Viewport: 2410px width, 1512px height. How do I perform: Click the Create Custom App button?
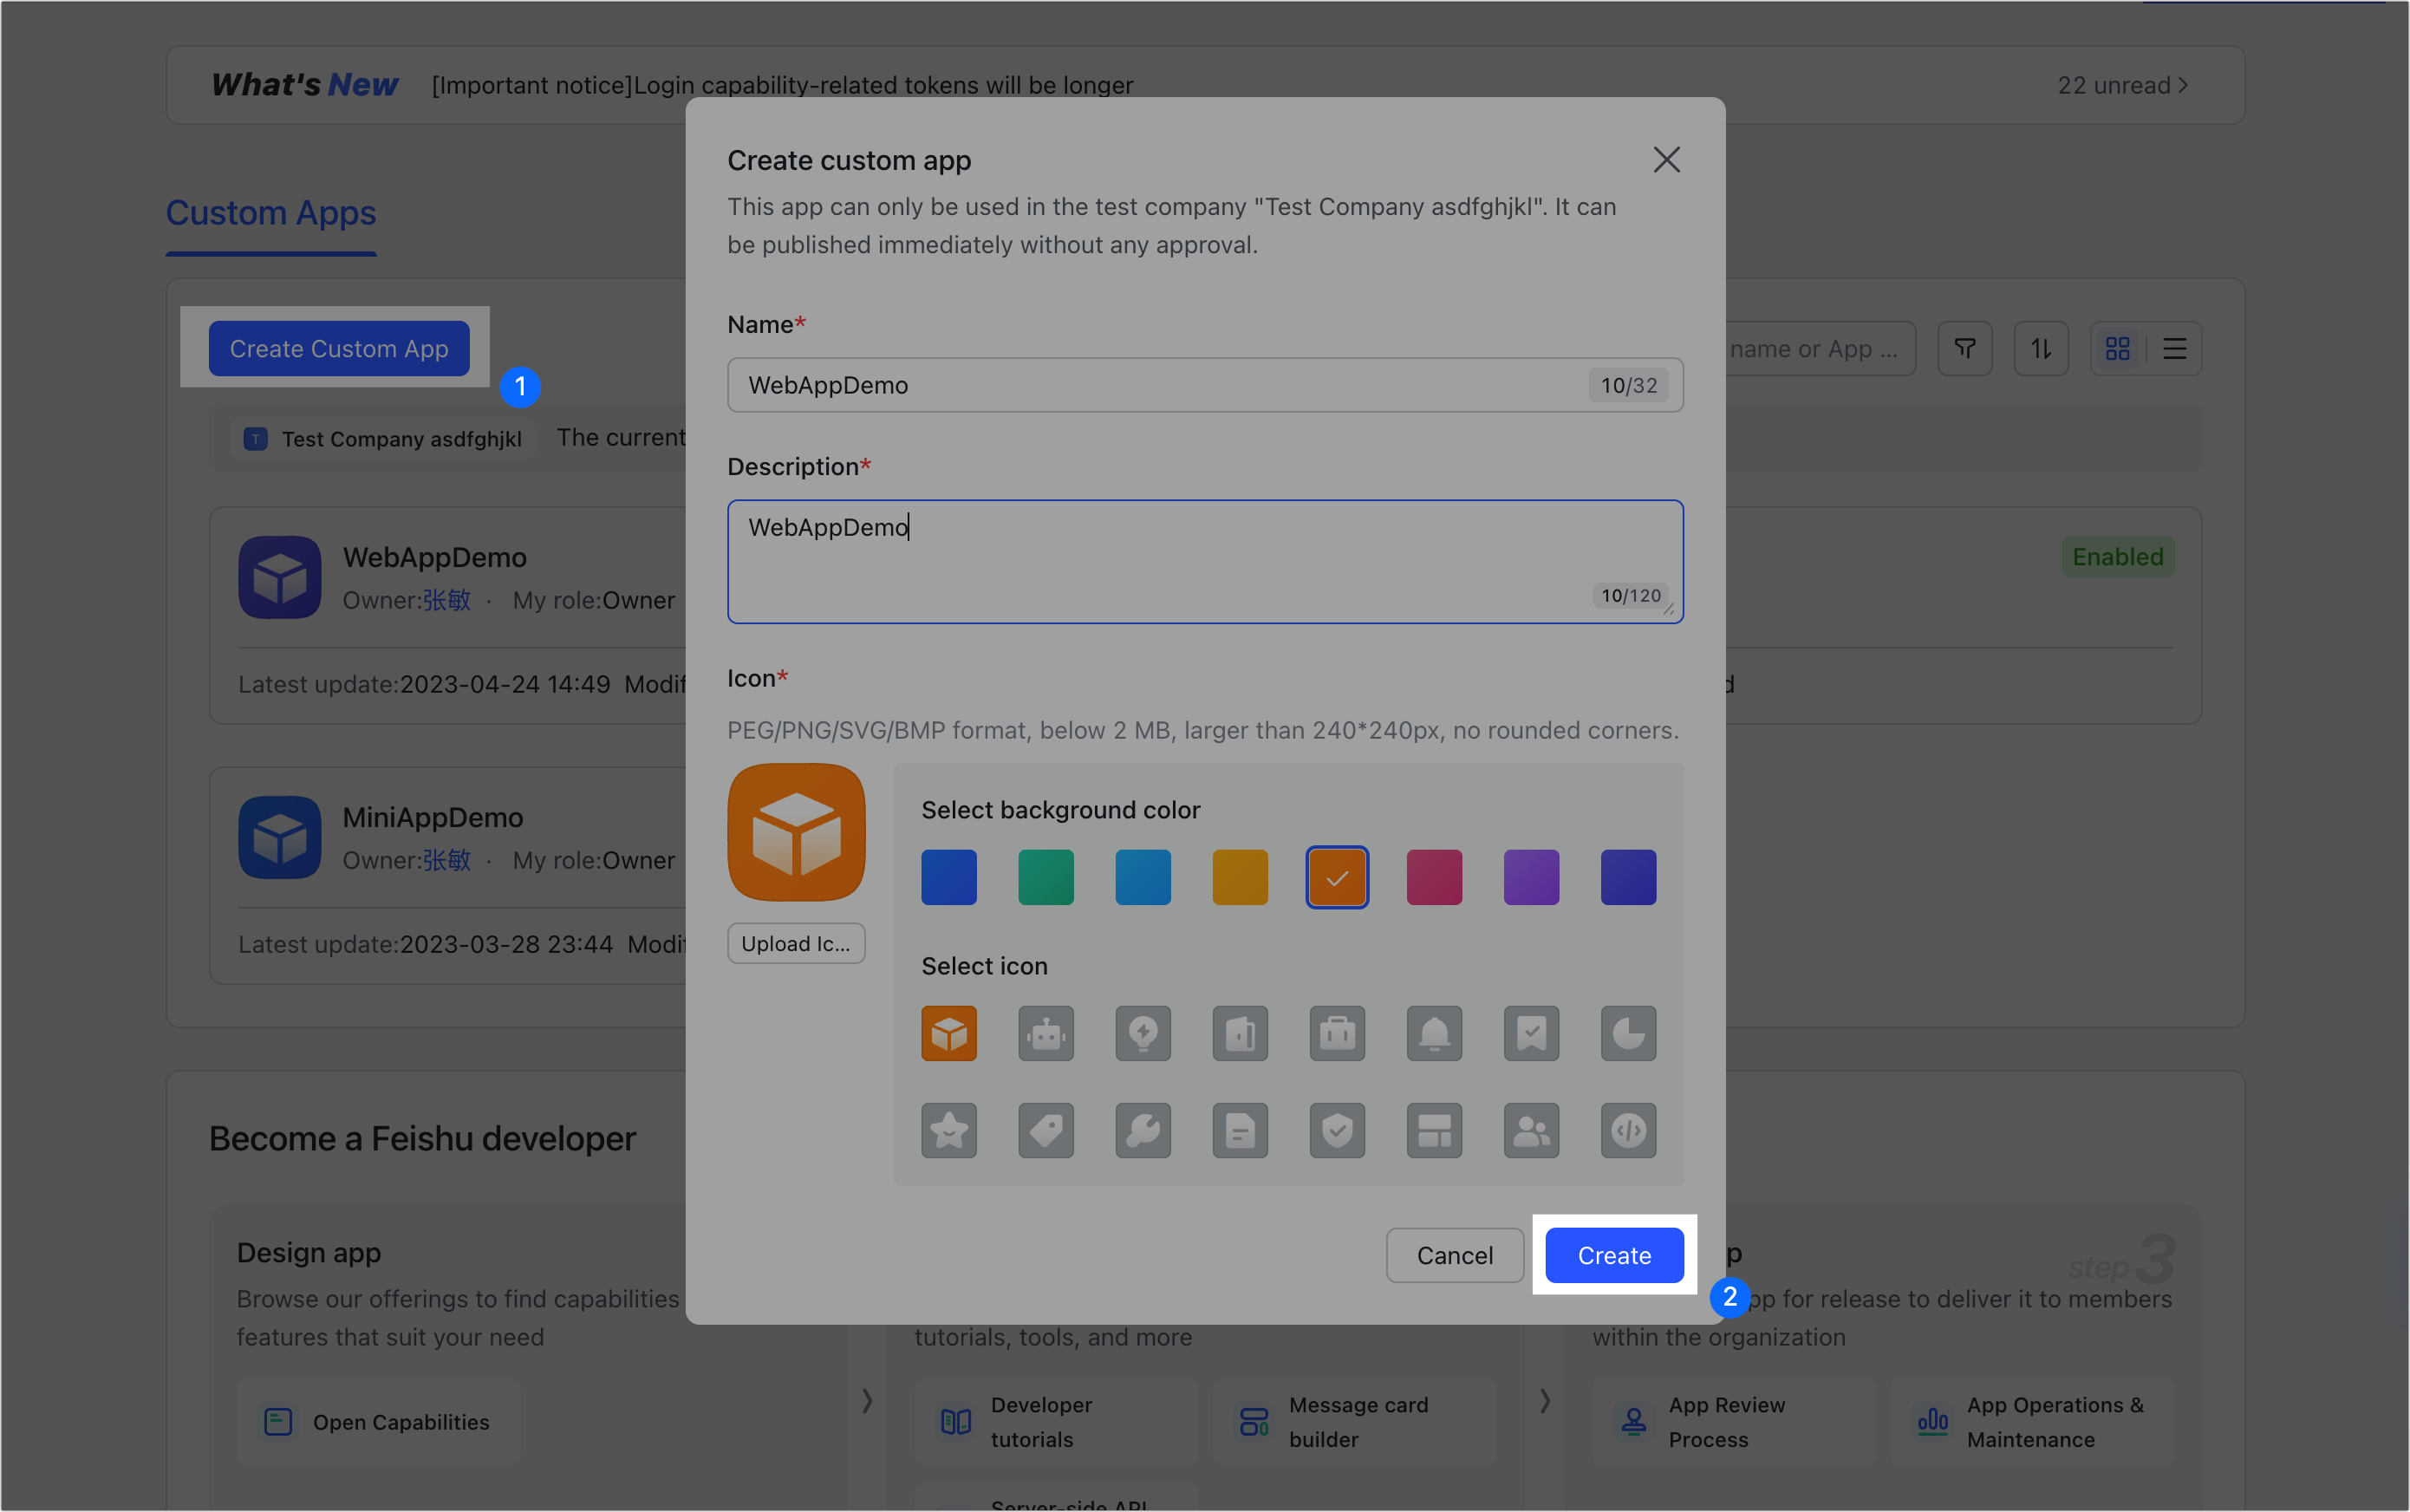[x=339, y=349]
